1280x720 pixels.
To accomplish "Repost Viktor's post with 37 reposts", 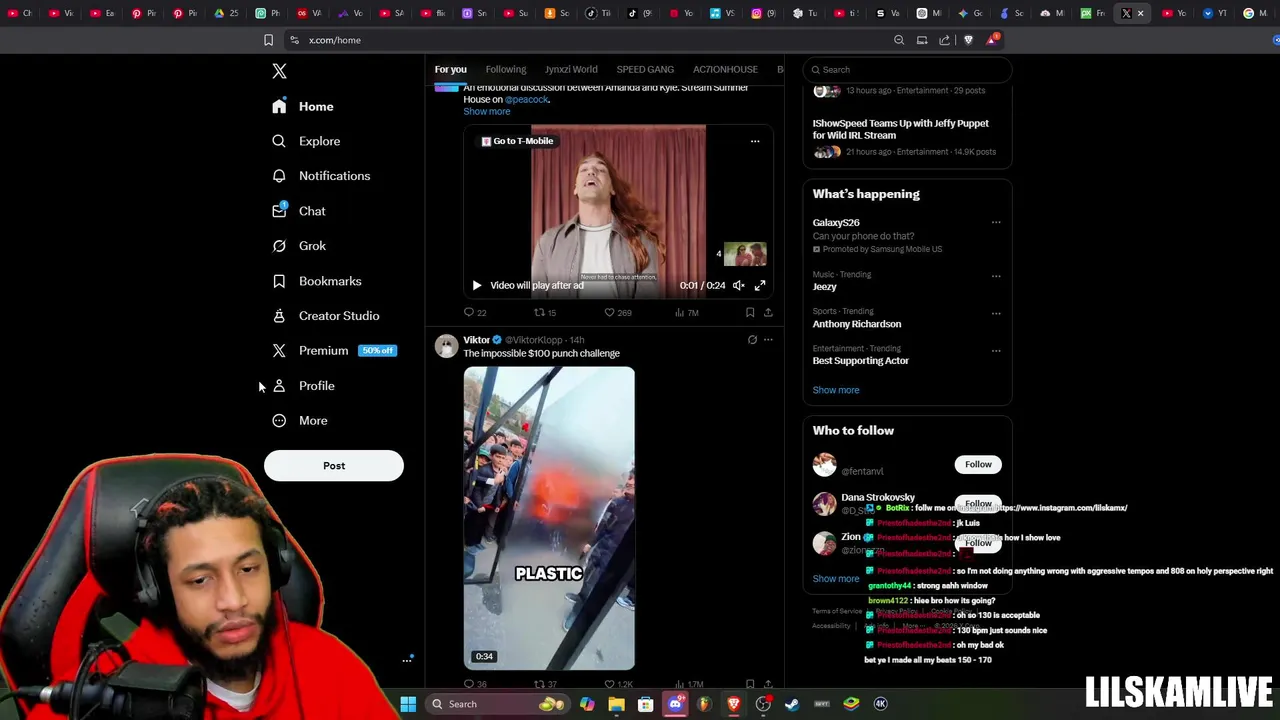I will 545,684.
